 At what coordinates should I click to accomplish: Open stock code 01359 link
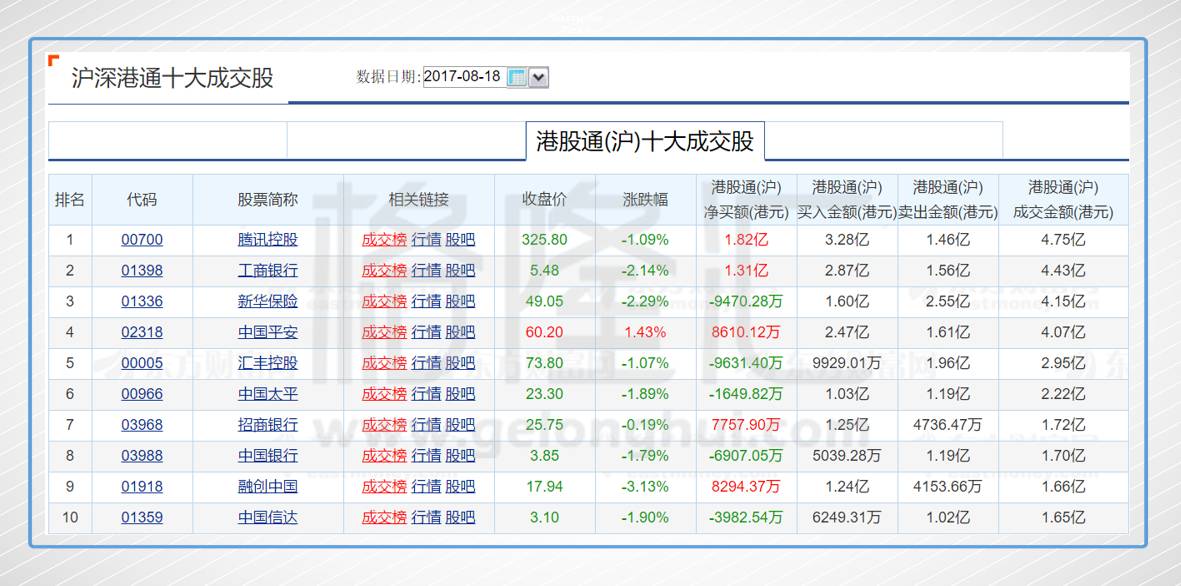pyautogui.click(x=142, y=517)
